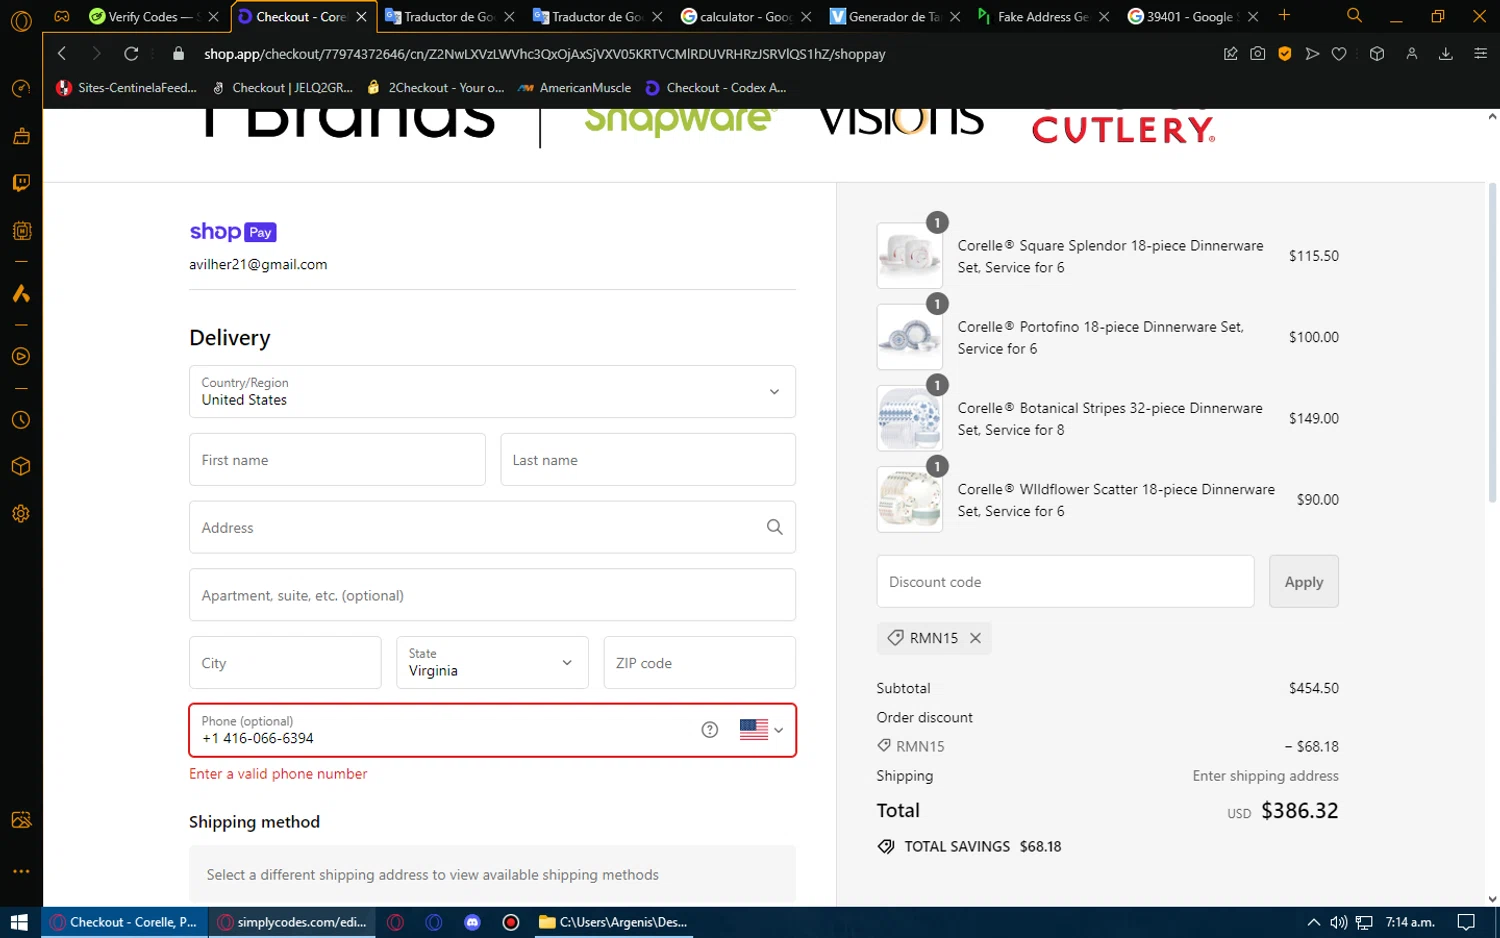1500x938 pixels.
Task: Open Twitch panel in the sidebar
Action: 21,183
